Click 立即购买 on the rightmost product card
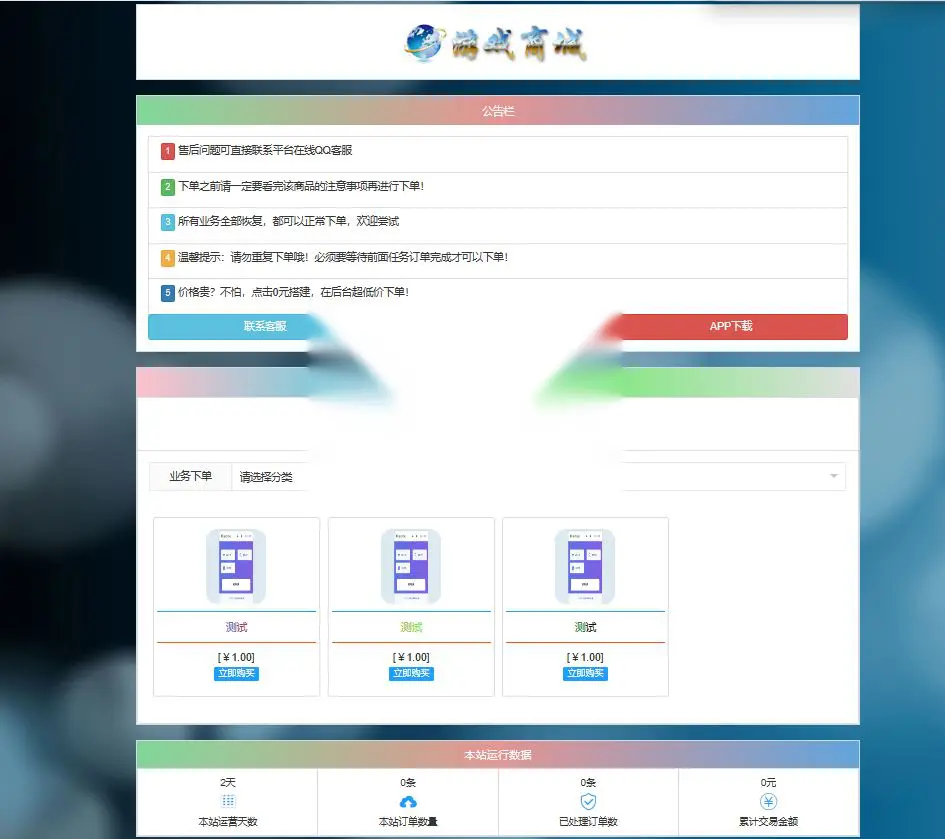The width and height of the screenshot is (945, 839). click(x=585, y=673)
